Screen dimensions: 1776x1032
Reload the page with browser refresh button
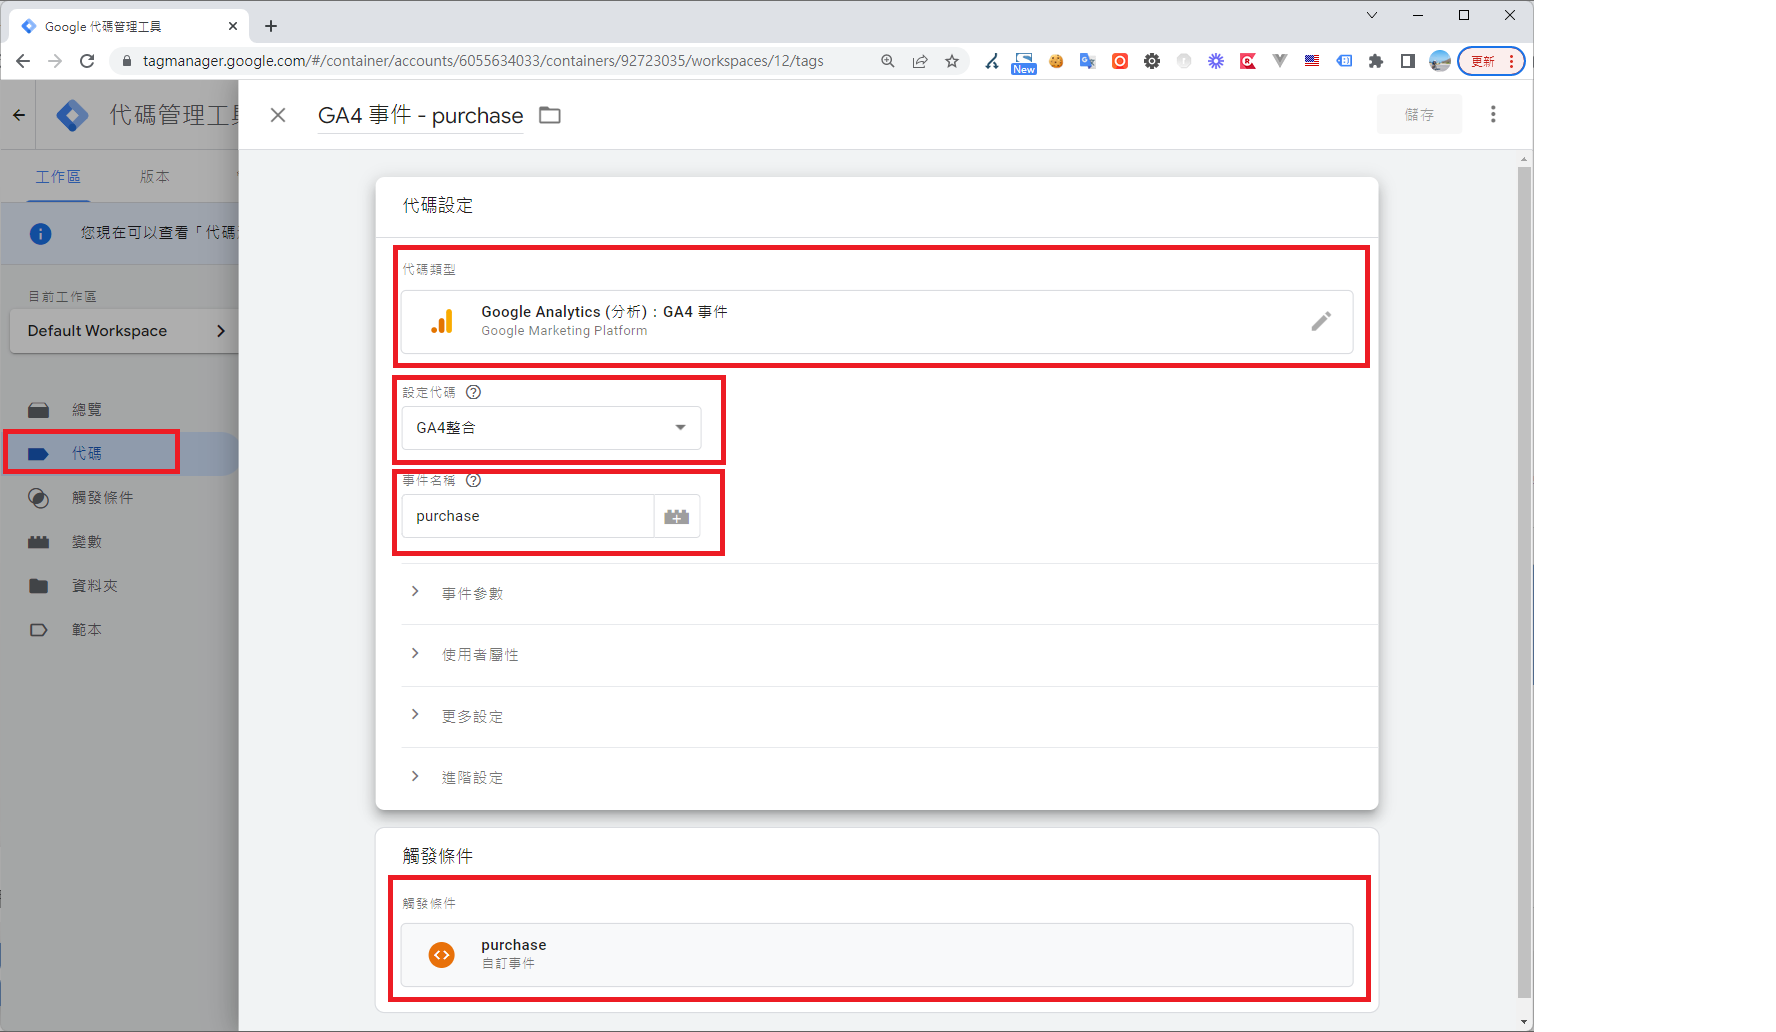[87, 61]
